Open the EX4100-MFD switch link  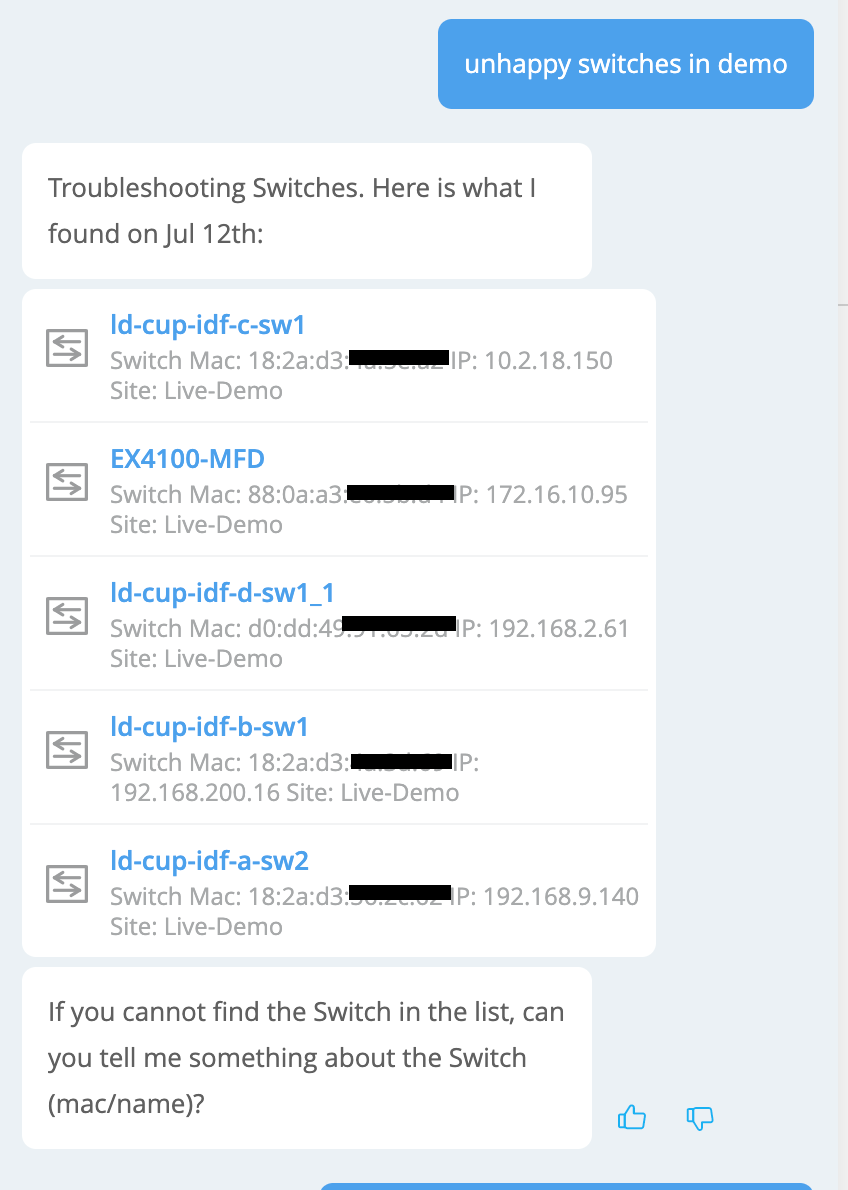(x=187, y=459)
